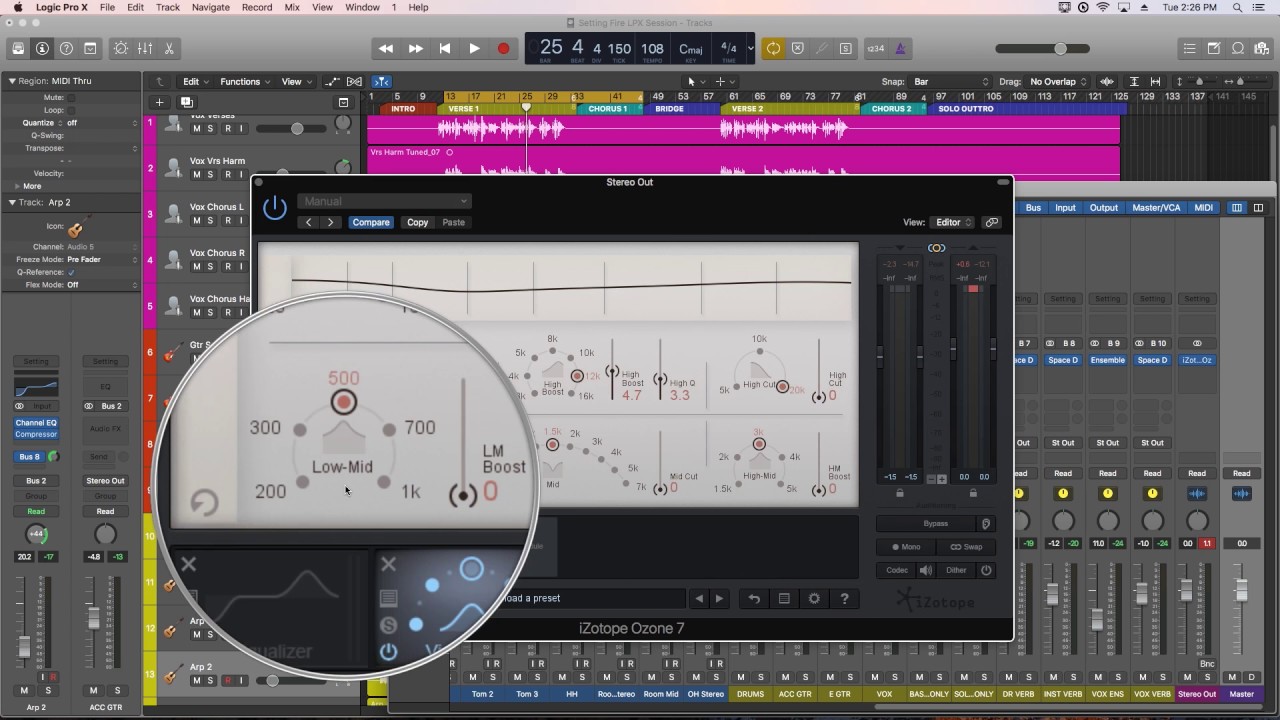Toggle the Mono button in Ozone
Screen dimensions: 1280x720
[x=905, y=547]
